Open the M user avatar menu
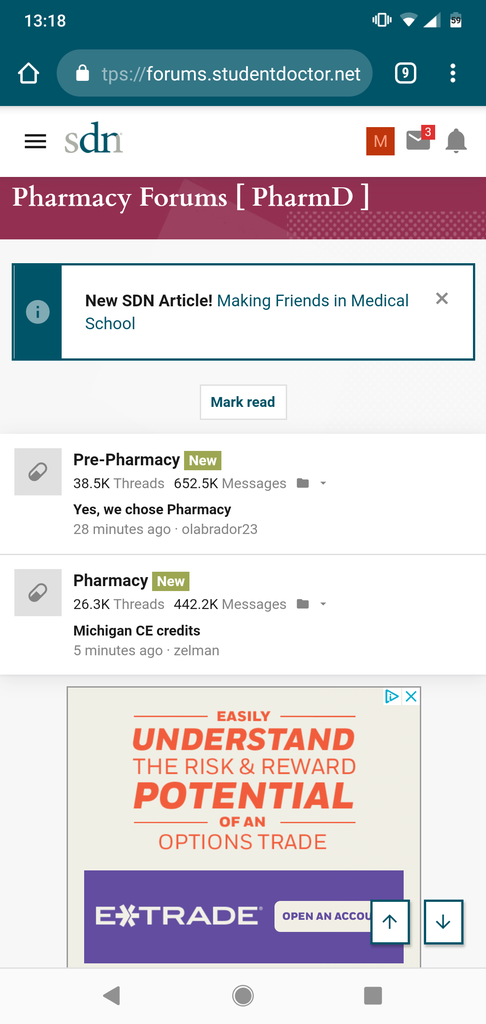Viewport: 486px width, 1024px height. pos(380,141)
